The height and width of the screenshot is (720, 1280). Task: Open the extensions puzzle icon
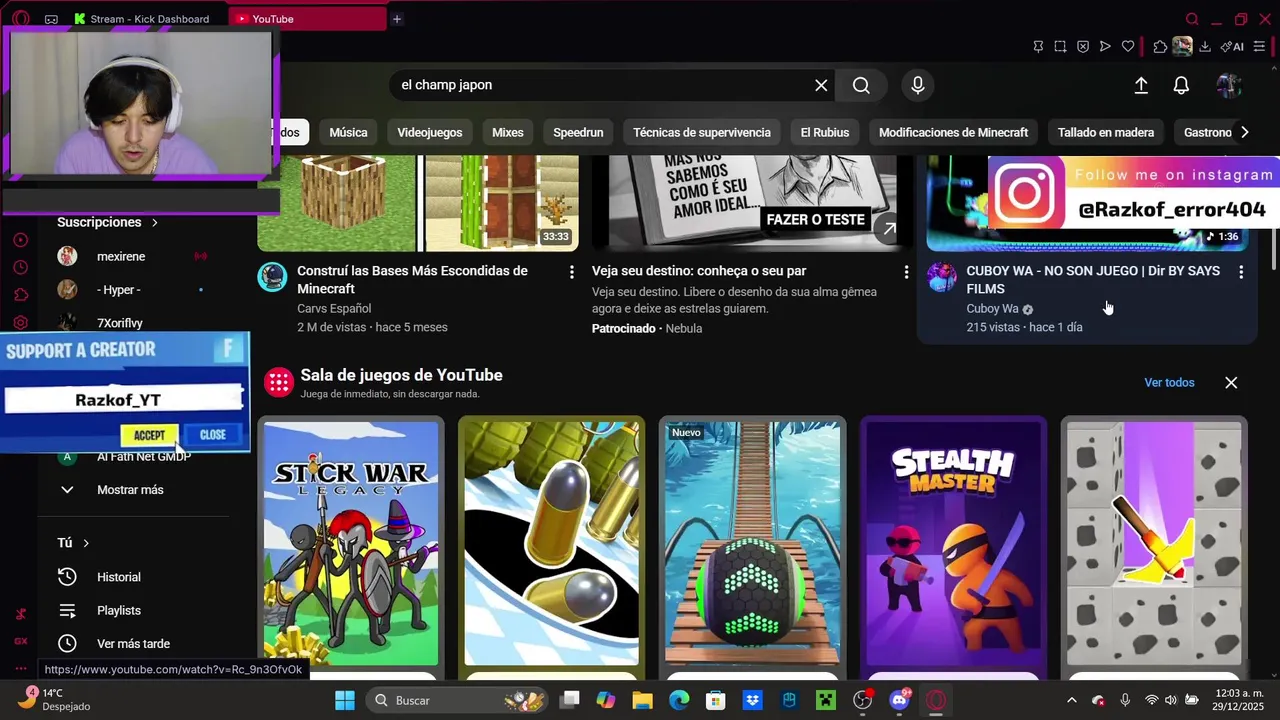pos(1160,47)
